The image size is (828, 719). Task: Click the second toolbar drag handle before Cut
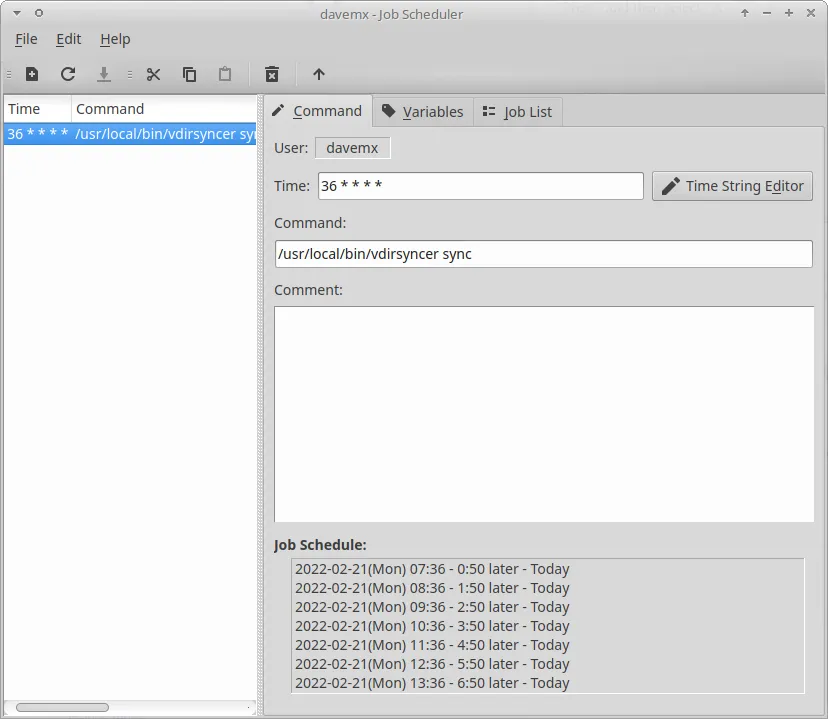(130, 74)
